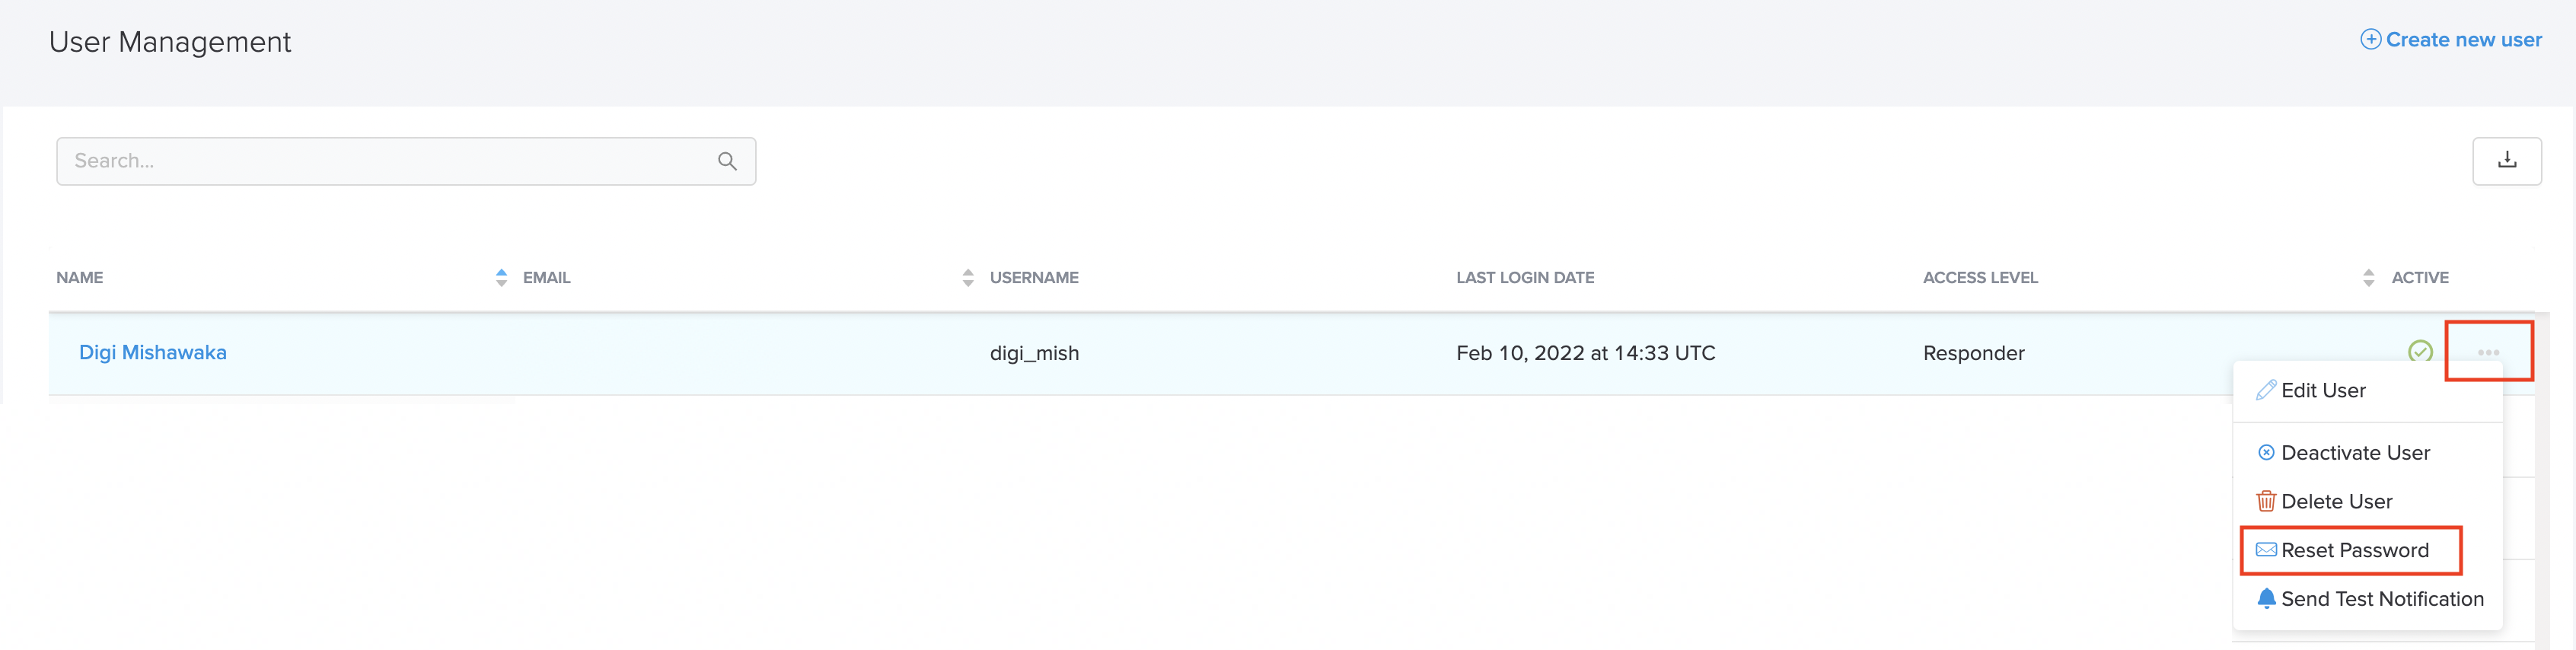Click the NAME column header
This screenshot has width=2576, height=650.
tap(80, 278)
